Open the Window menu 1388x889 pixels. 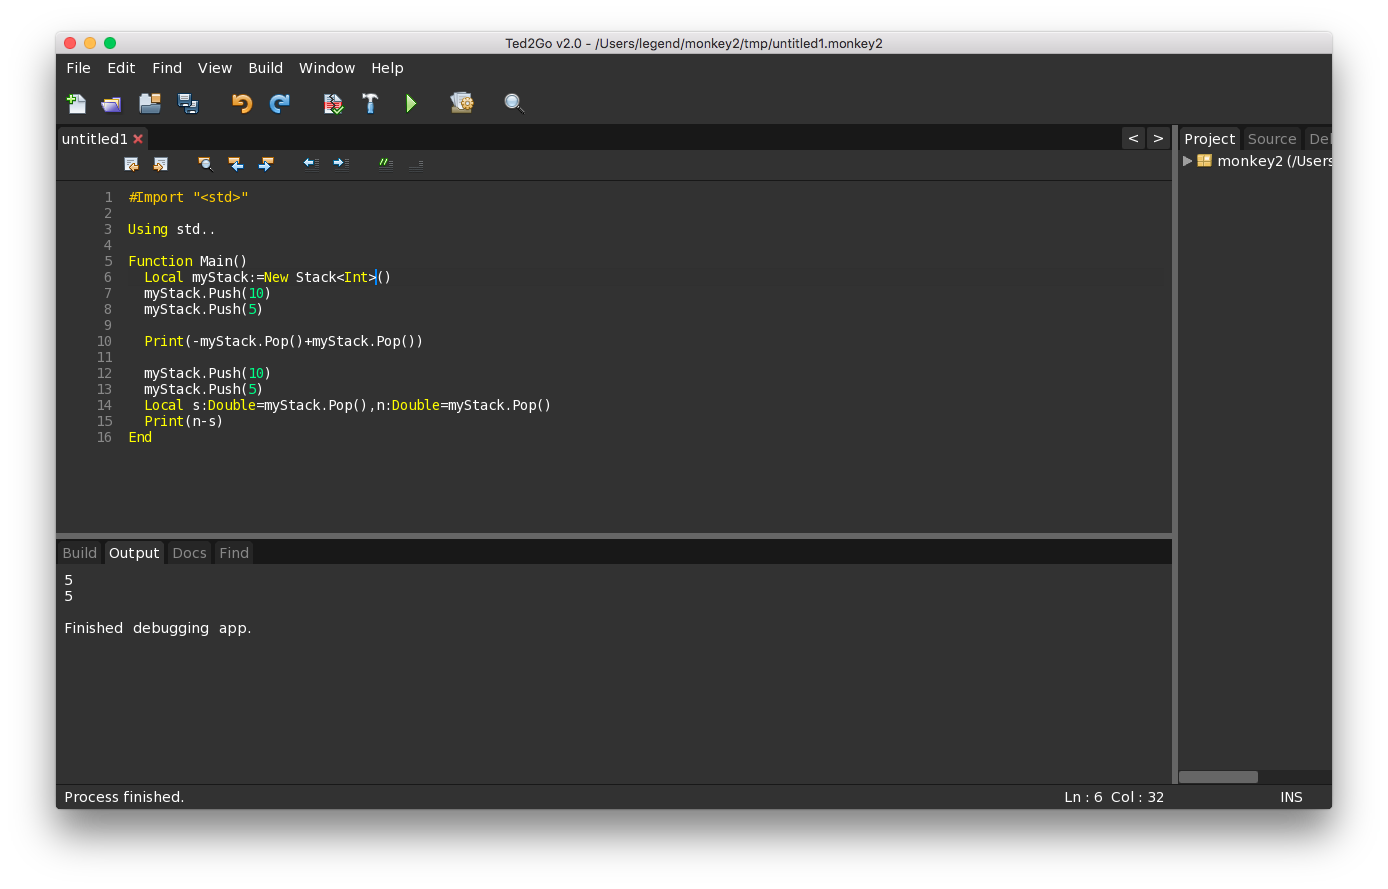tap(327, 68)
